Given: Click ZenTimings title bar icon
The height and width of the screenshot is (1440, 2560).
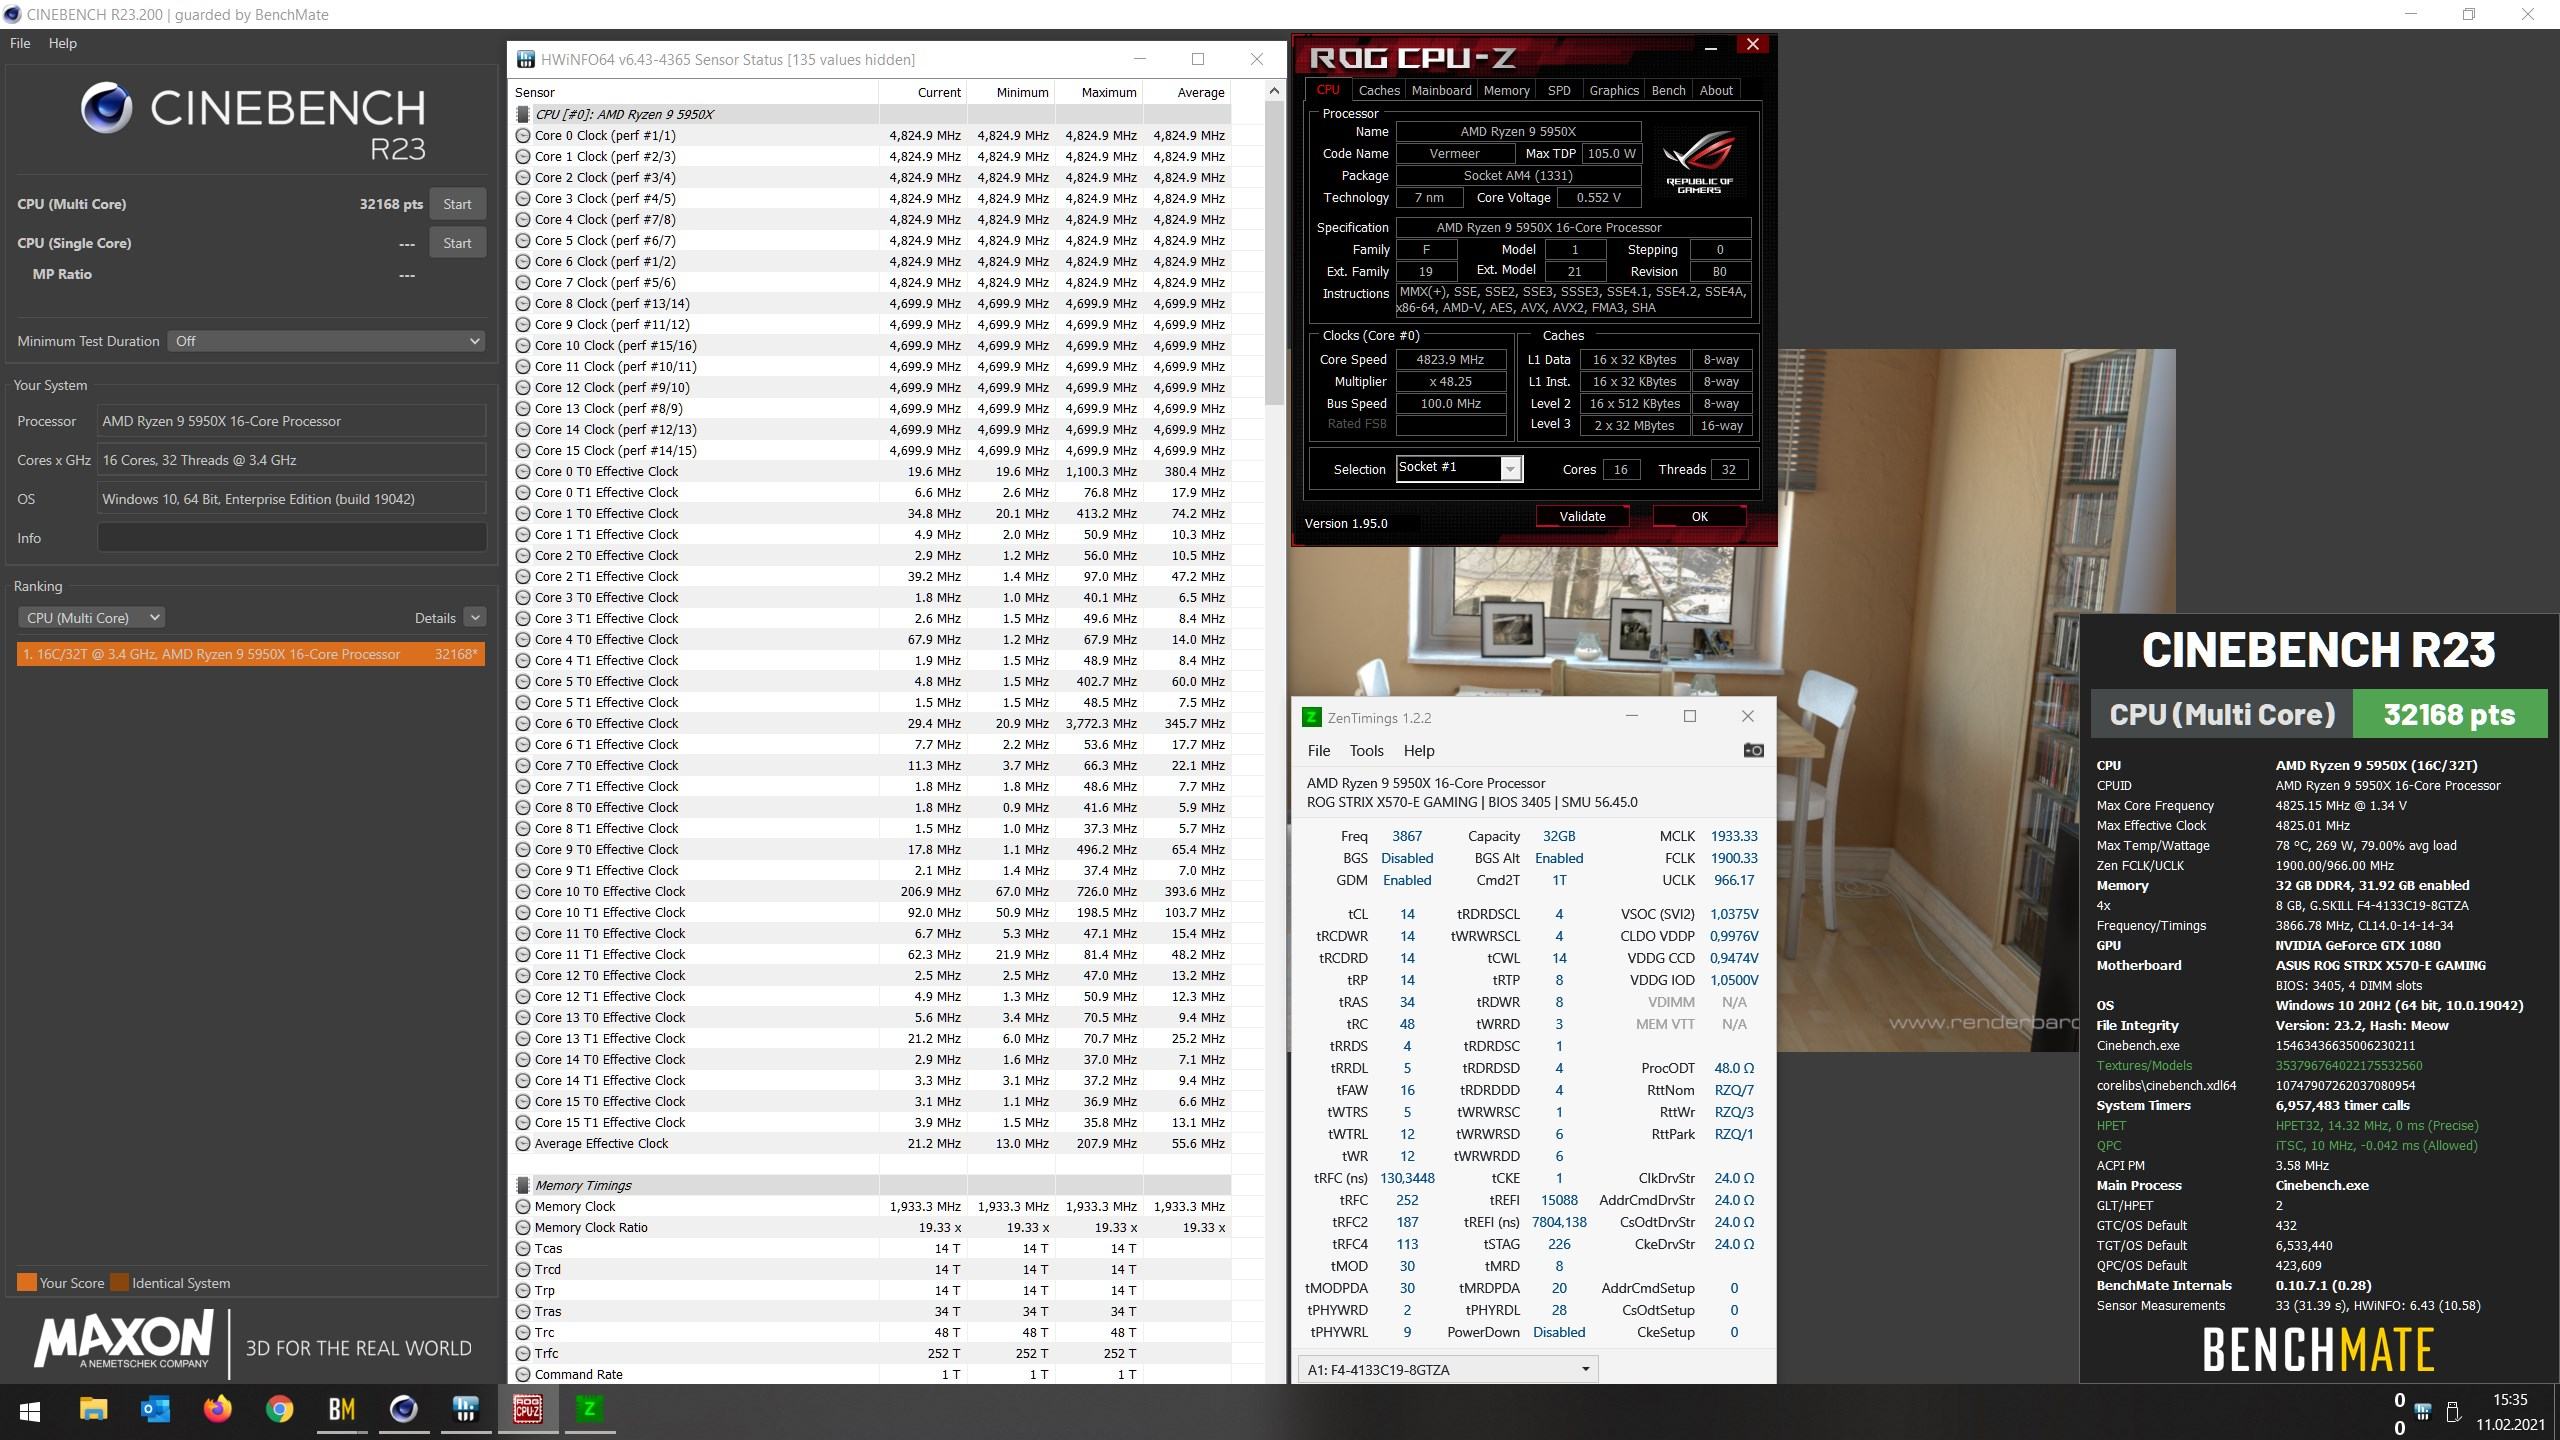Looking at the screenshot, I should tap(1311, 717).
